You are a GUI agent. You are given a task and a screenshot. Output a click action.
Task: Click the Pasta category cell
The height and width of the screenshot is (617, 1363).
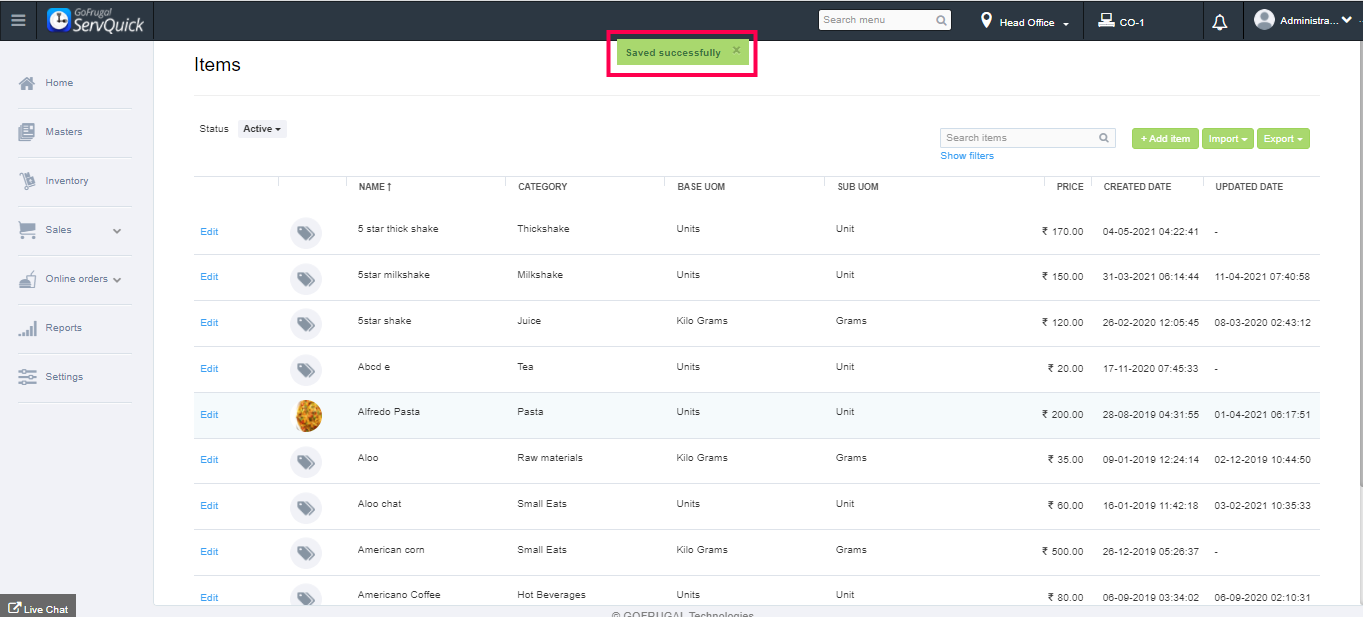coord(530,412)
